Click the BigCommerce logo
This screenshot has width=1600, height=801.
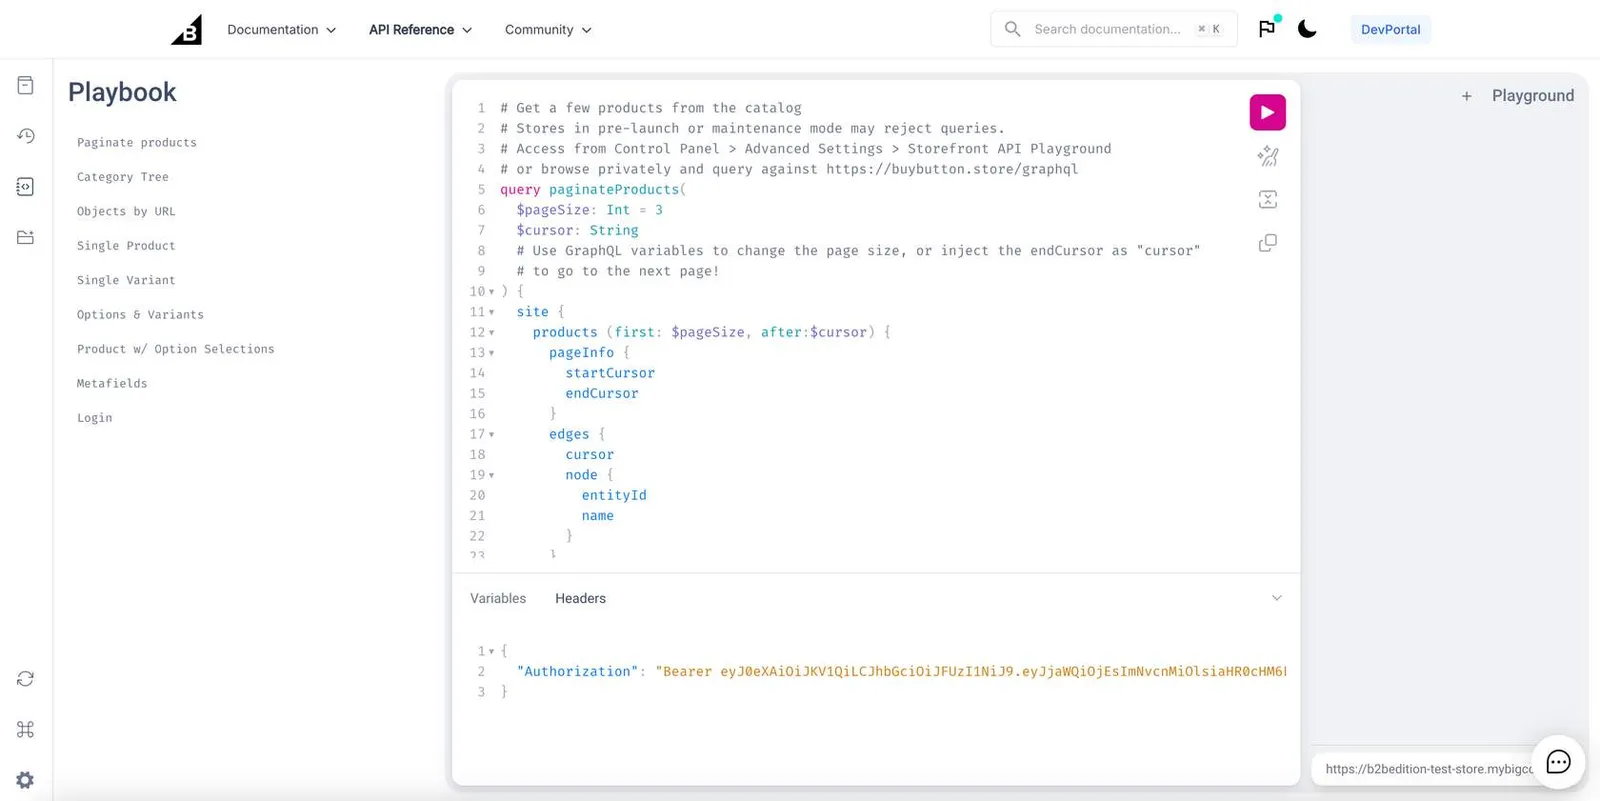click(186, 29)
